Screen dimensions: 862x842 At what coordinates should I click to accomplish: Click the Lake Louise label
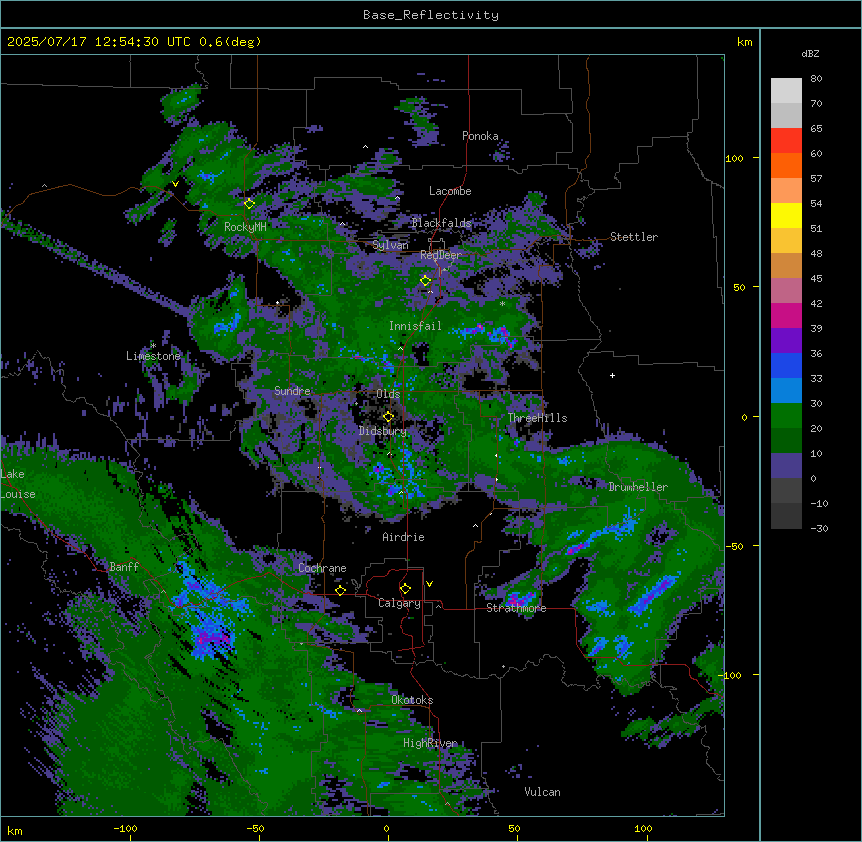click(x=18, y=484)
